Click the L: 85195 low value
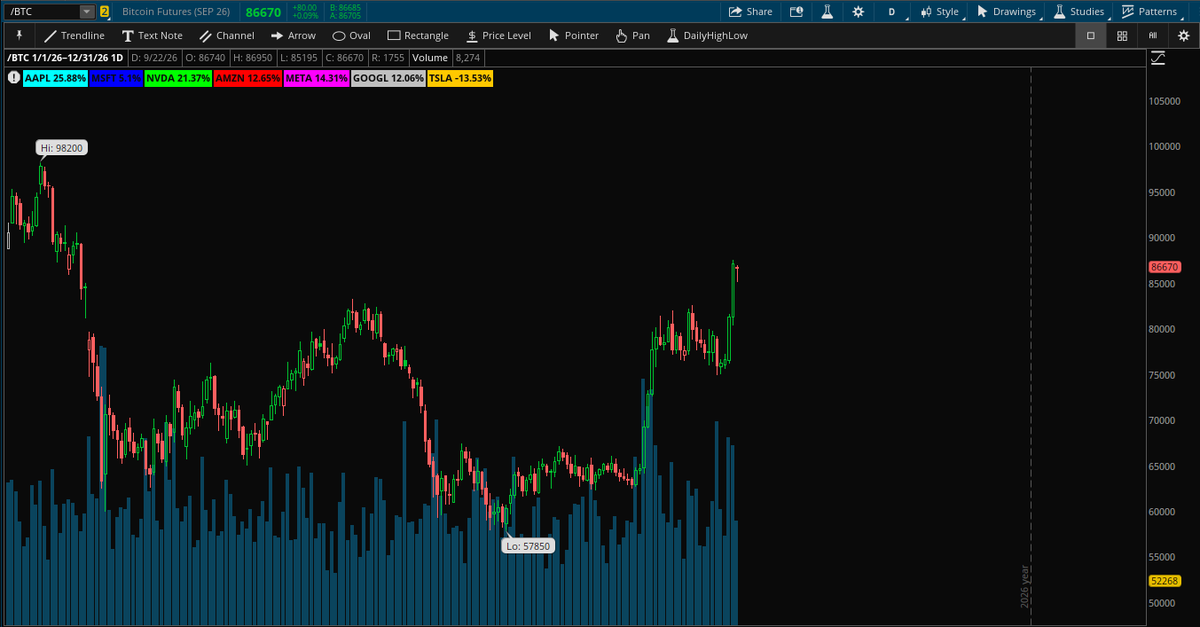The height and width of the screenshot is (627, 1200). [297, 58]
